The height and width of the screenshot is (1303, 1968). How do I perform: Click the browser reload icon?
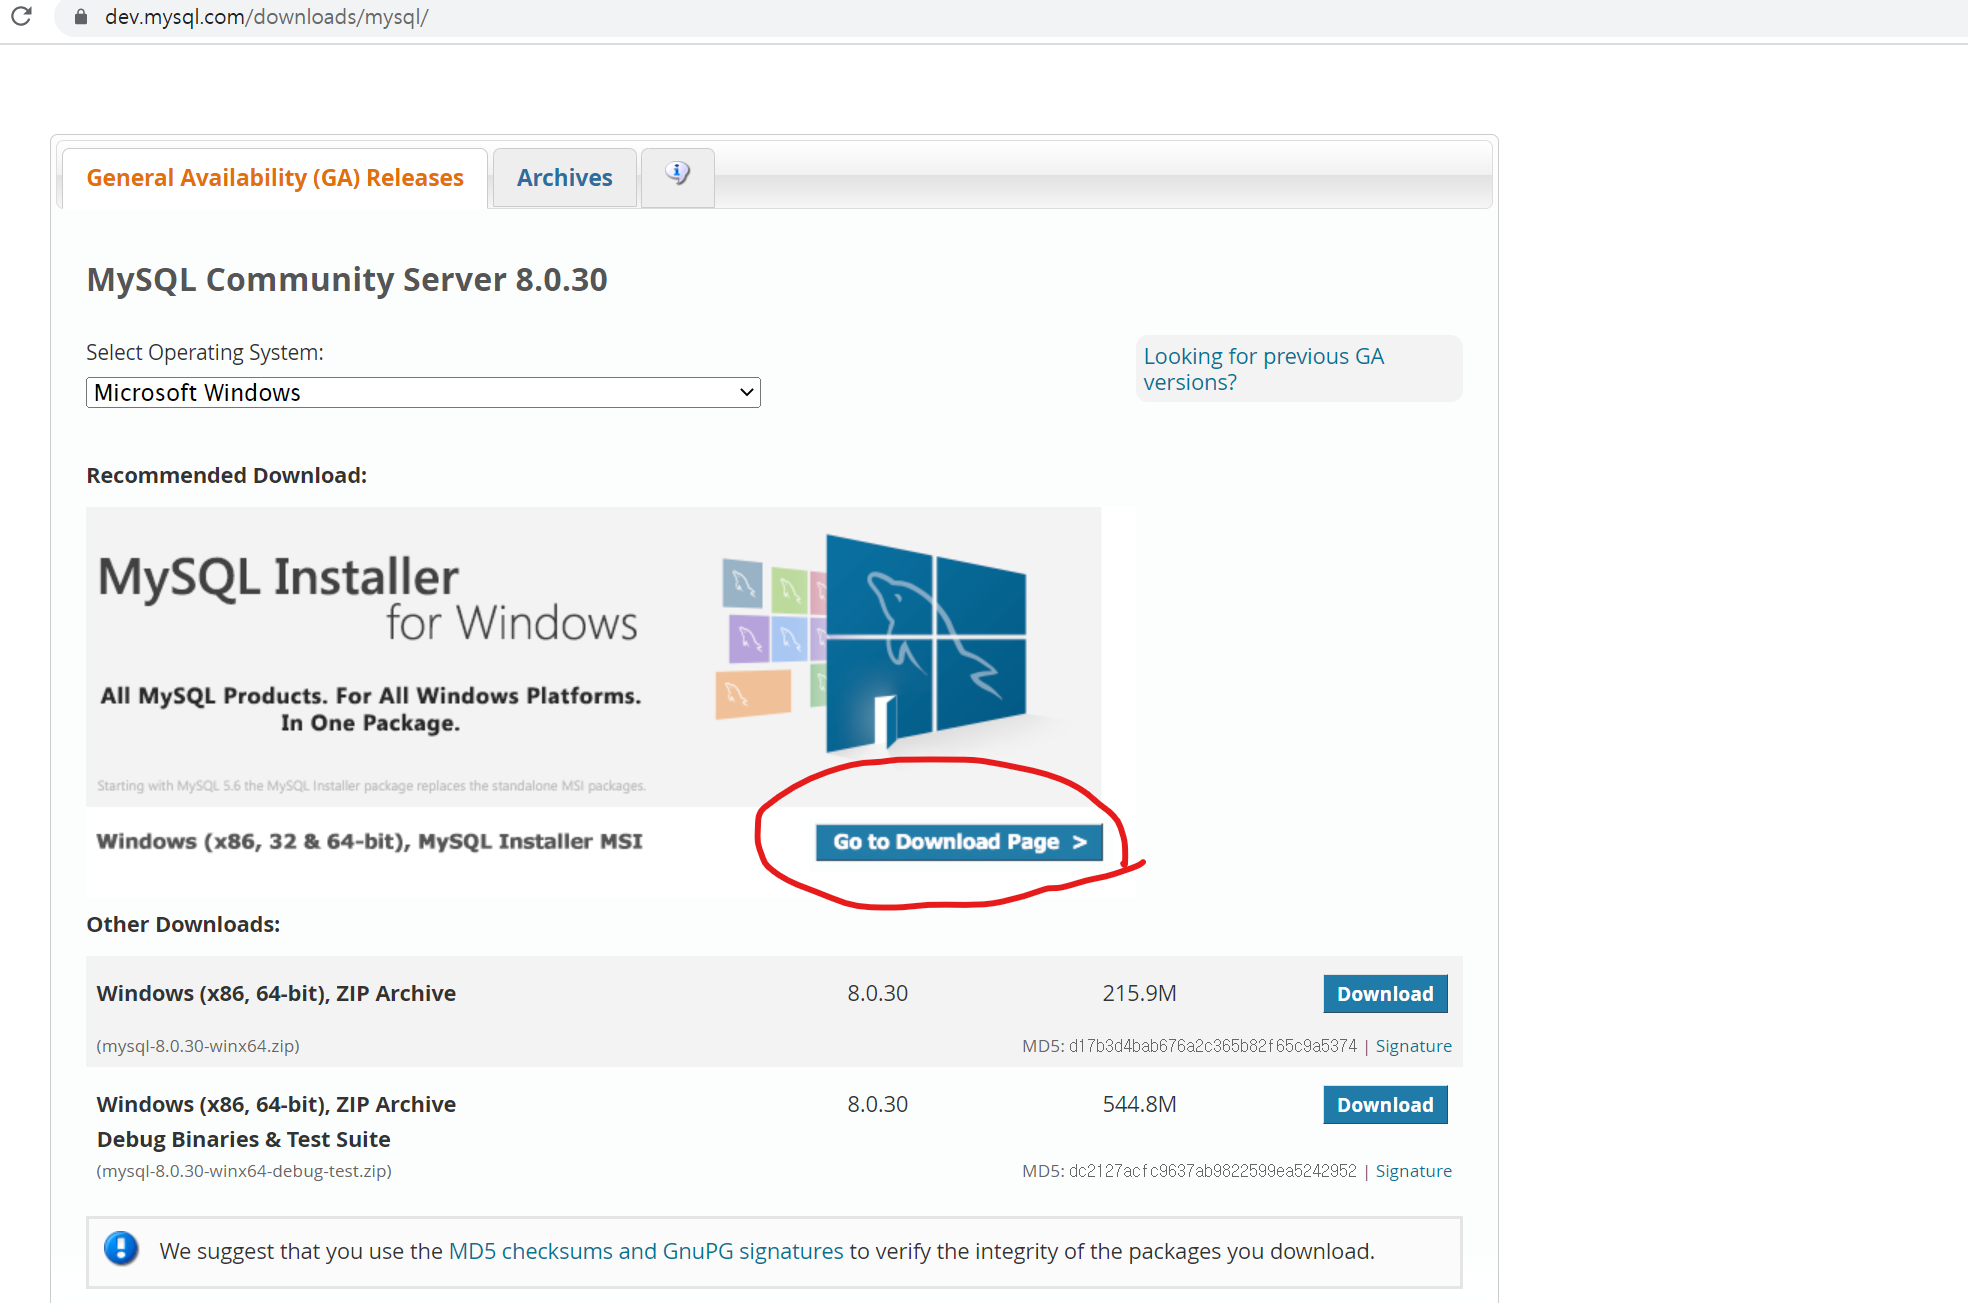pyautogui.click(x=21, y=16)
